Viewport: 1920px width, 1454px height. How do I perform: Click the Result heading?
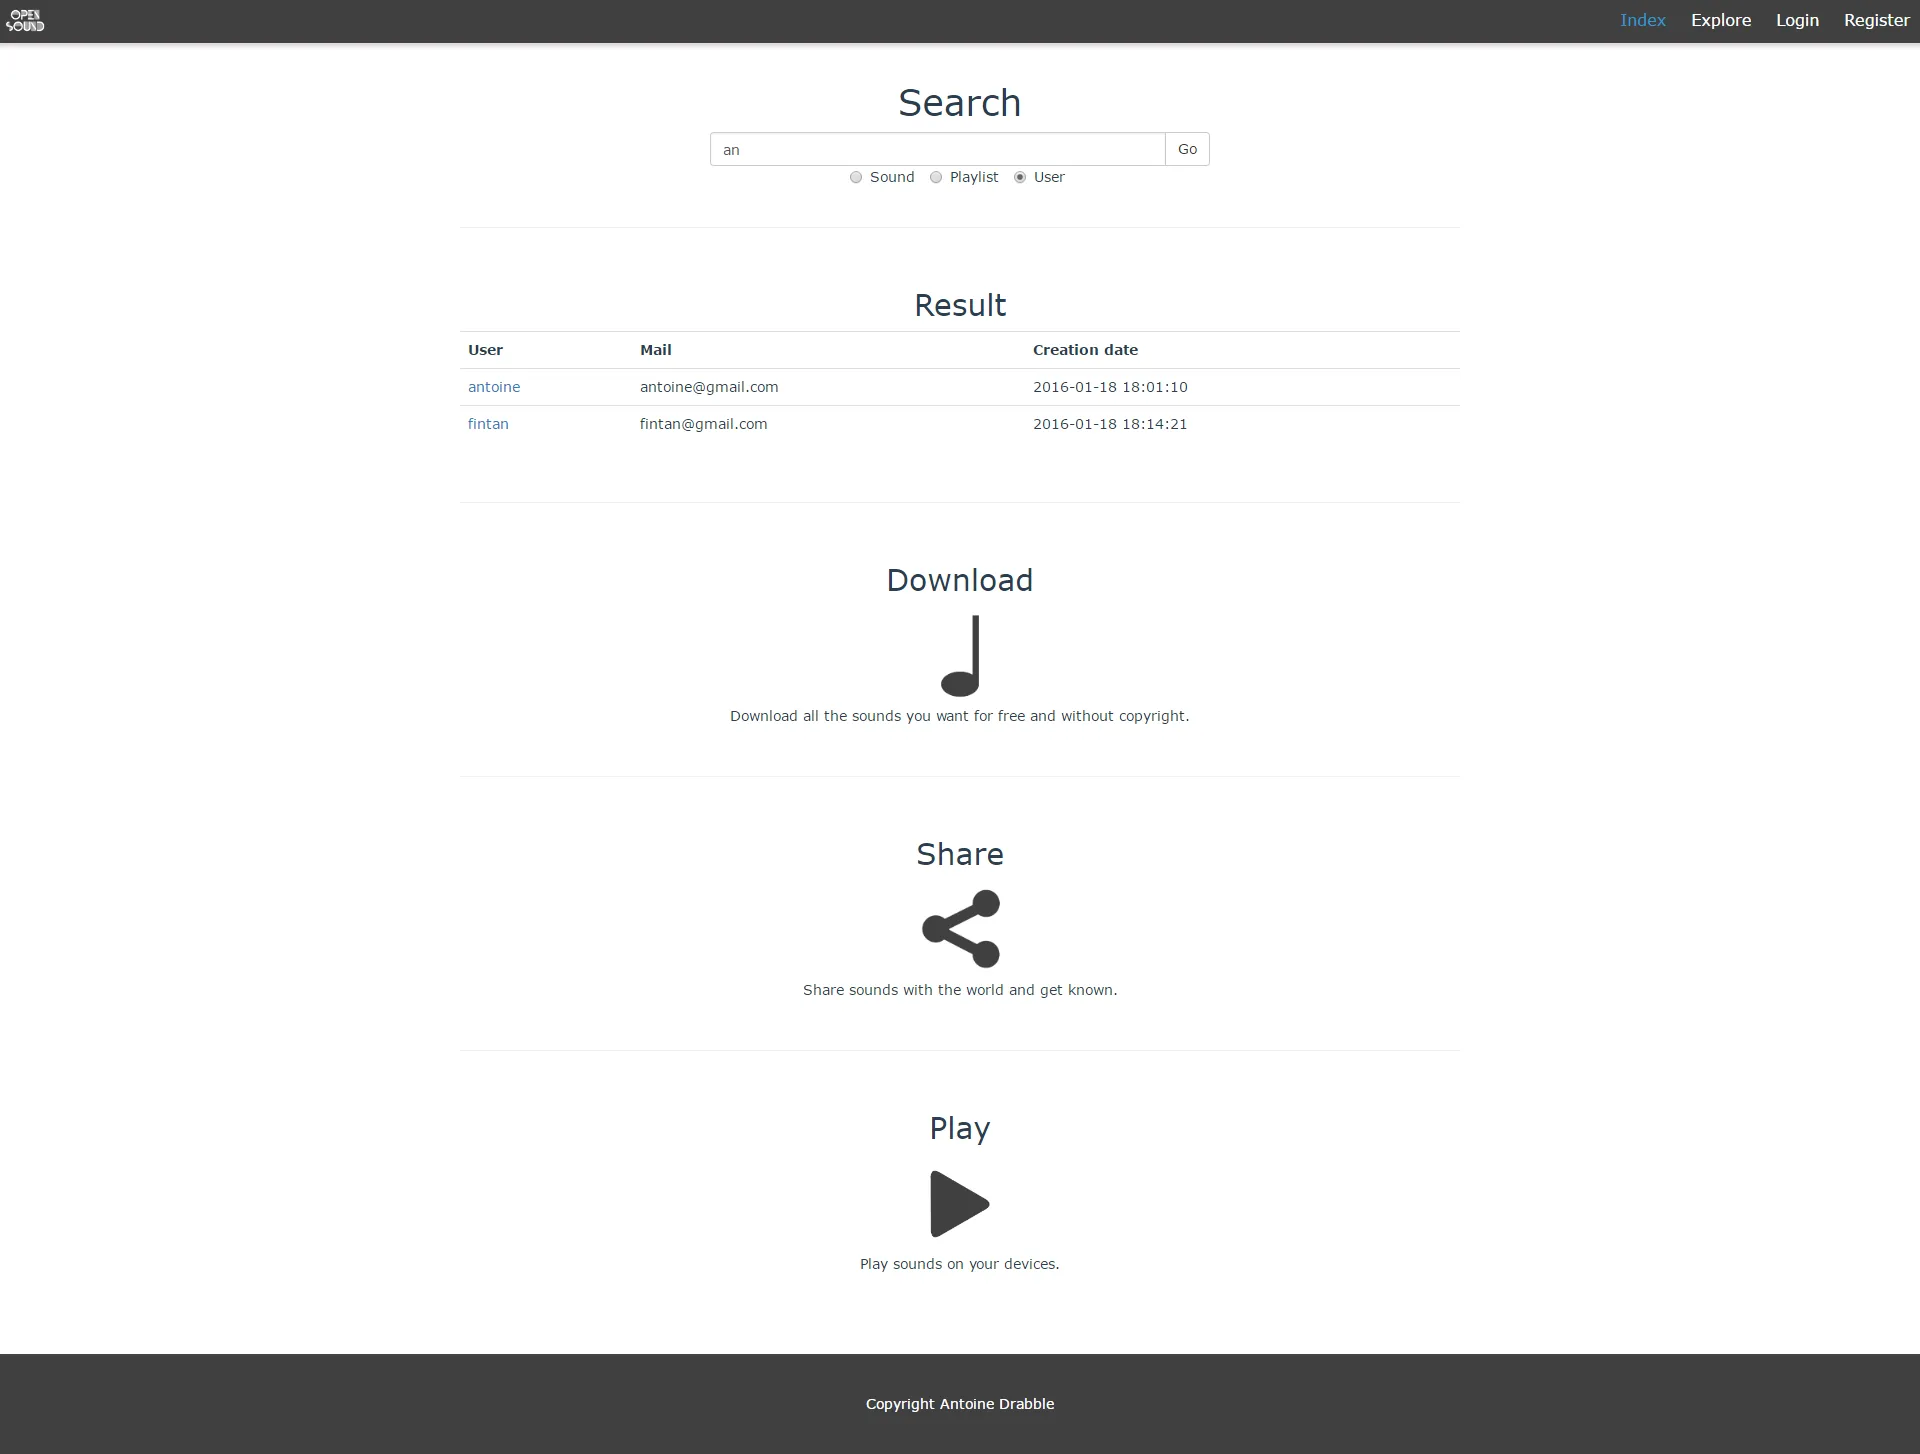pyautogui.click(x=960, y=305)
